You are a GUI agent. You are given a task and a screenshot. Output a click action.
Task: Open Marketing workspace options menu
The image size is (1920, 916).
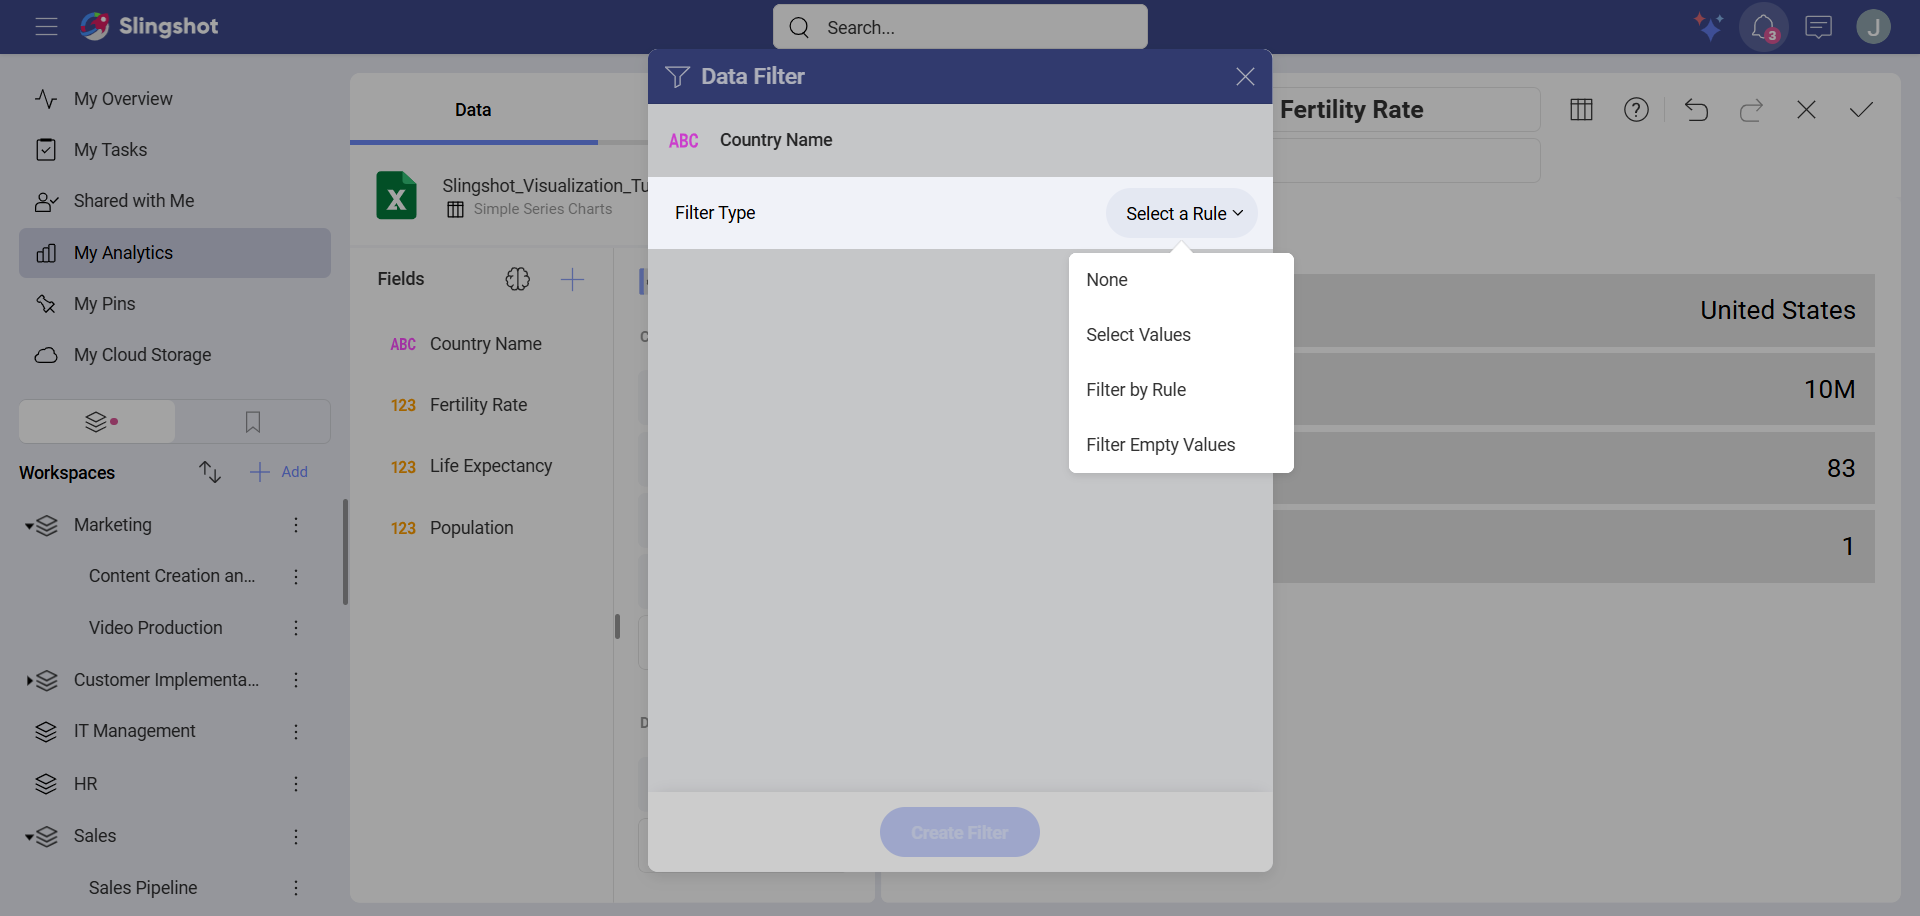click(296, 525)
